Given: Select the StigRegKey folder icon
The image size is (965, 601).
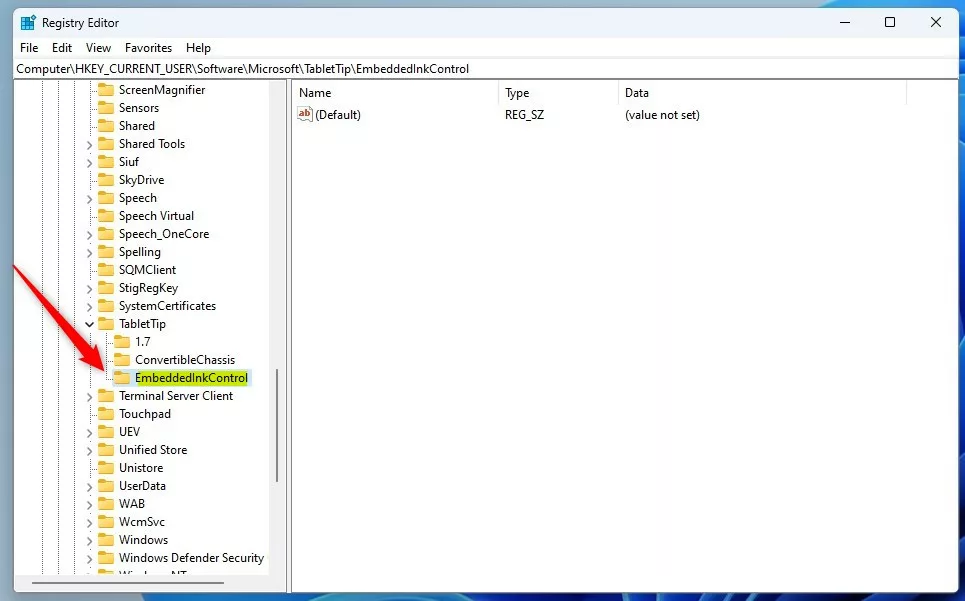Looking at the screenshot, I should pos(106,288).
